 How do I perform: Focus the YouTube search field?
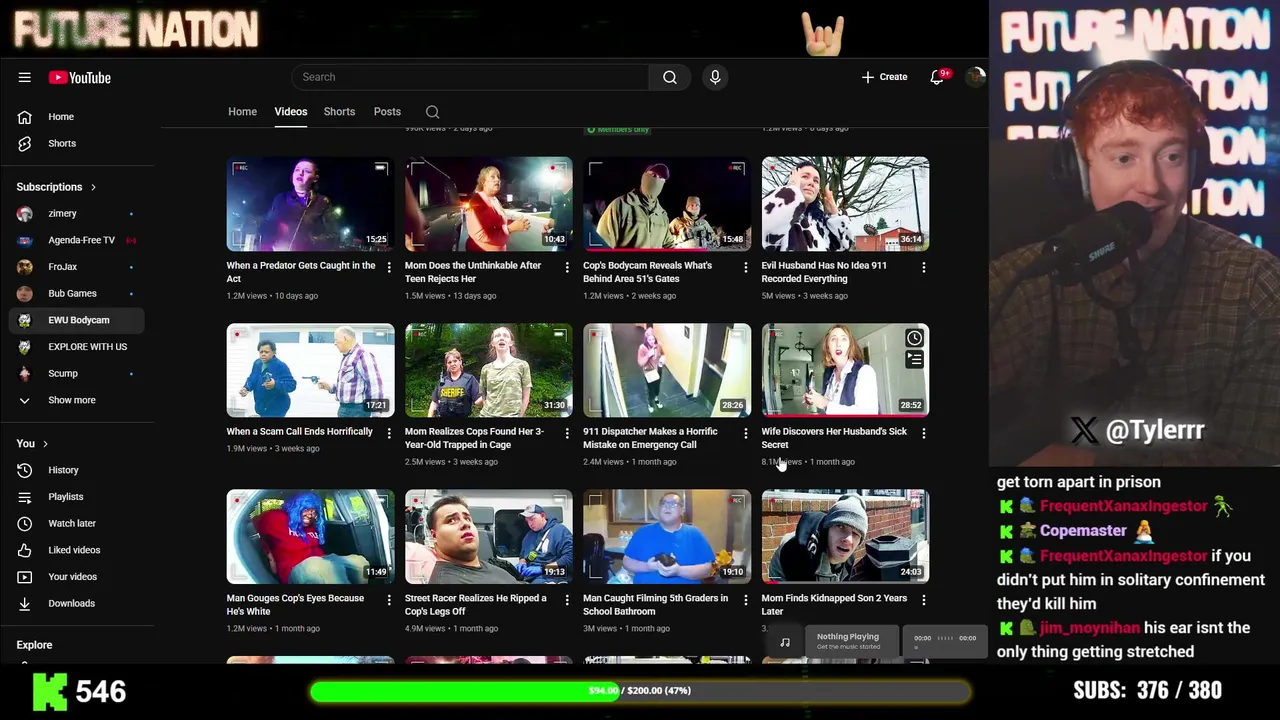pyautogui.click(x=470, y=77)
